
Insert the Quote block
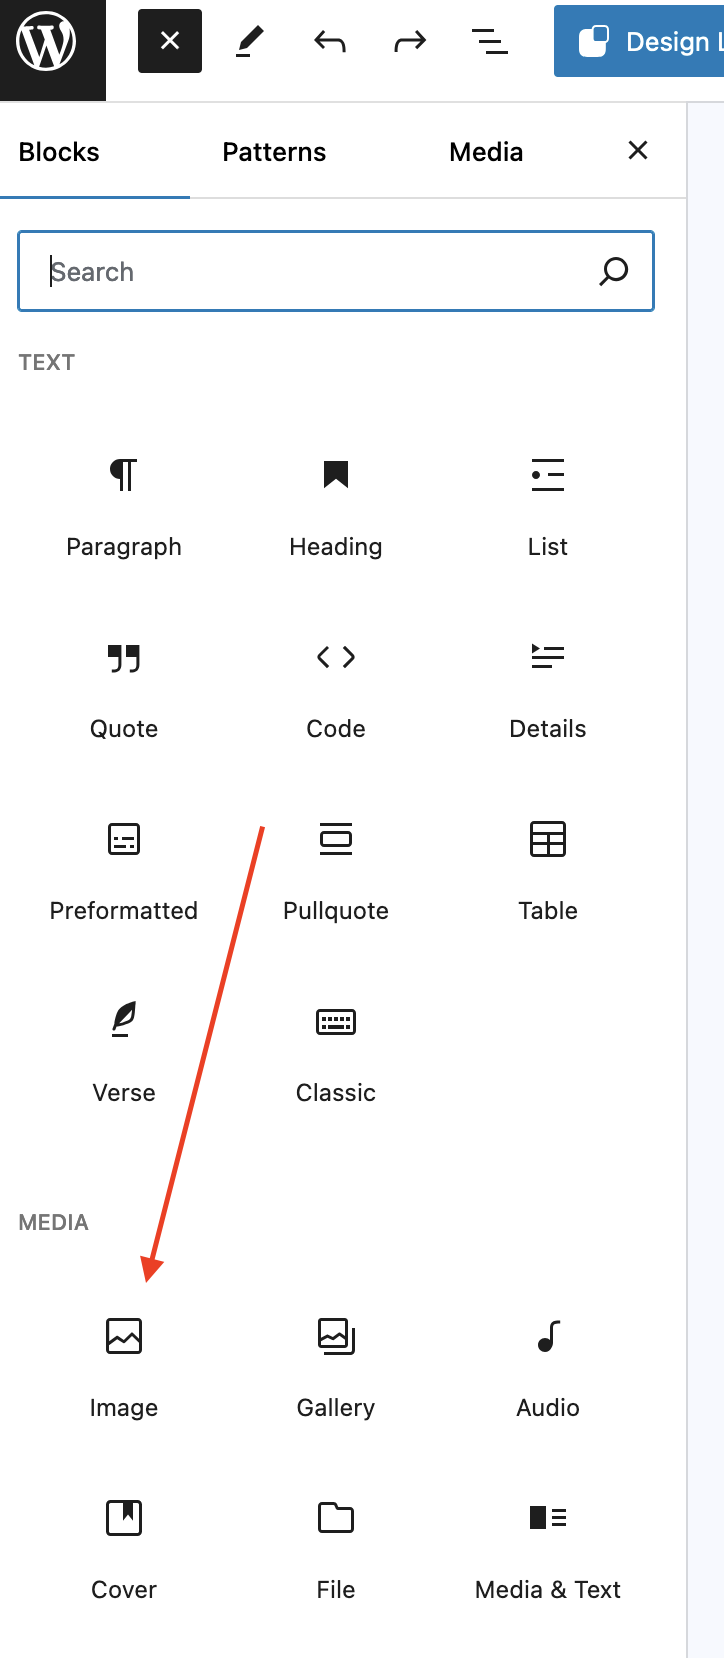(x=124, y=687)
